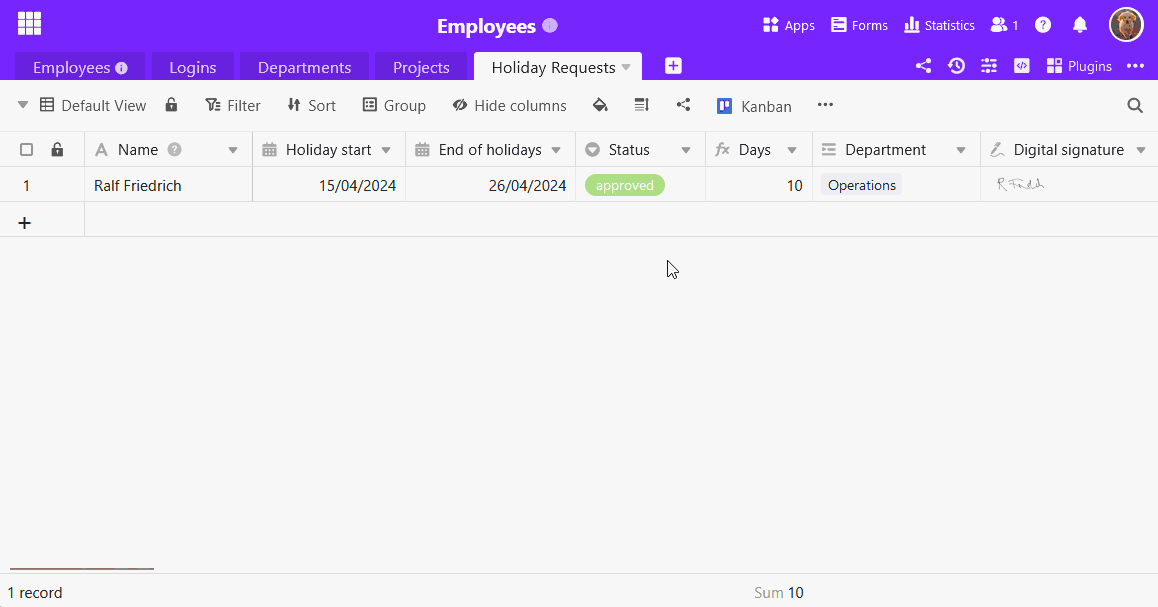Open the script code editor icon

(1021, 66)
